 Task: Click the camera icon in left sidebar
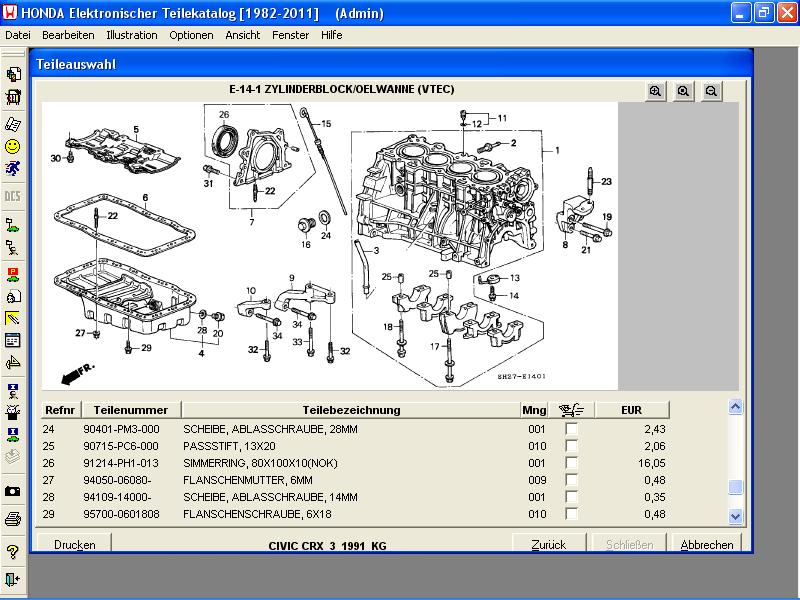click(x=13, y=491)
